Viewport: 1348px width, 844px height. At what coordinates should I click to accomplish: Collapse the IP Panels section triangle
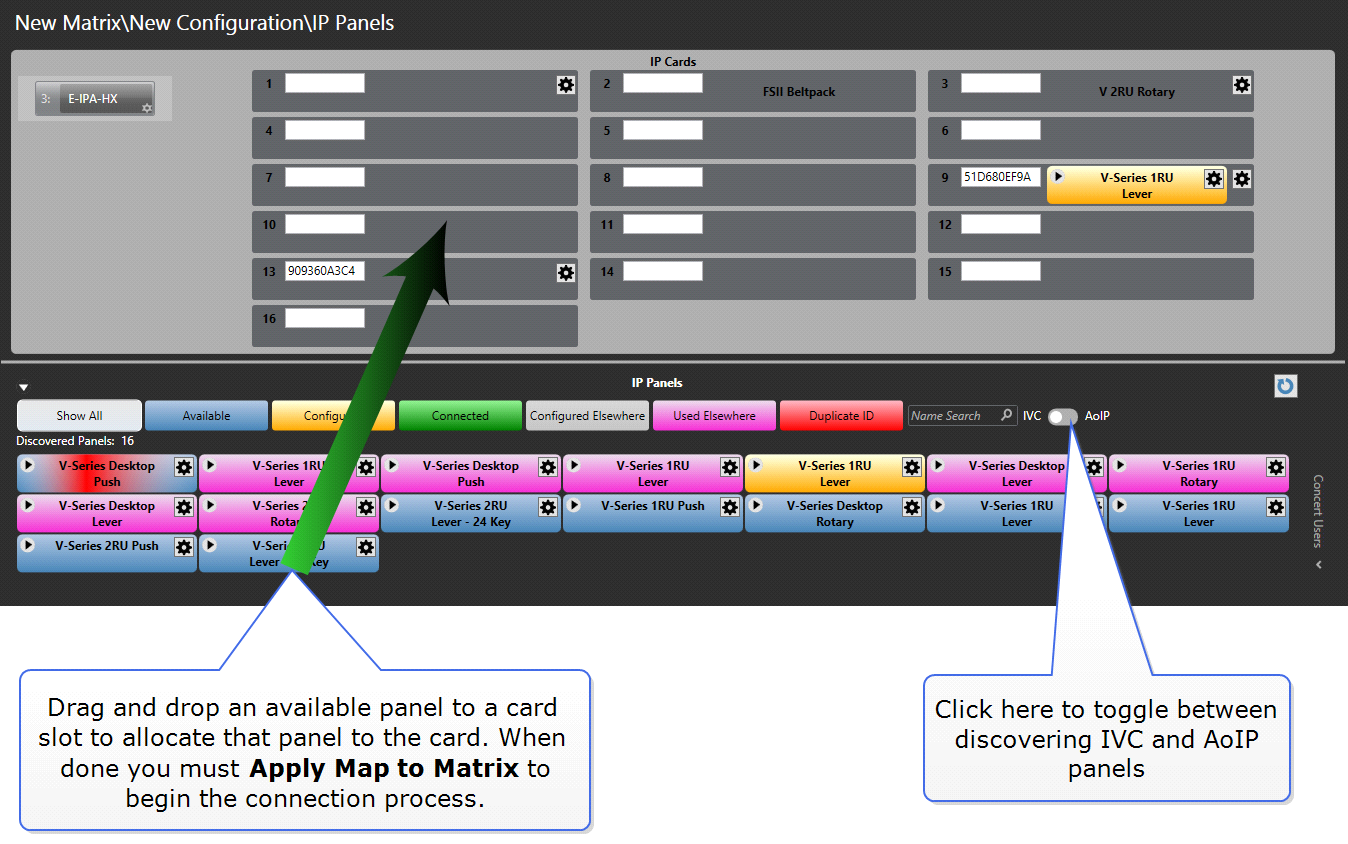pyautogui.click(x=24, y=387)
